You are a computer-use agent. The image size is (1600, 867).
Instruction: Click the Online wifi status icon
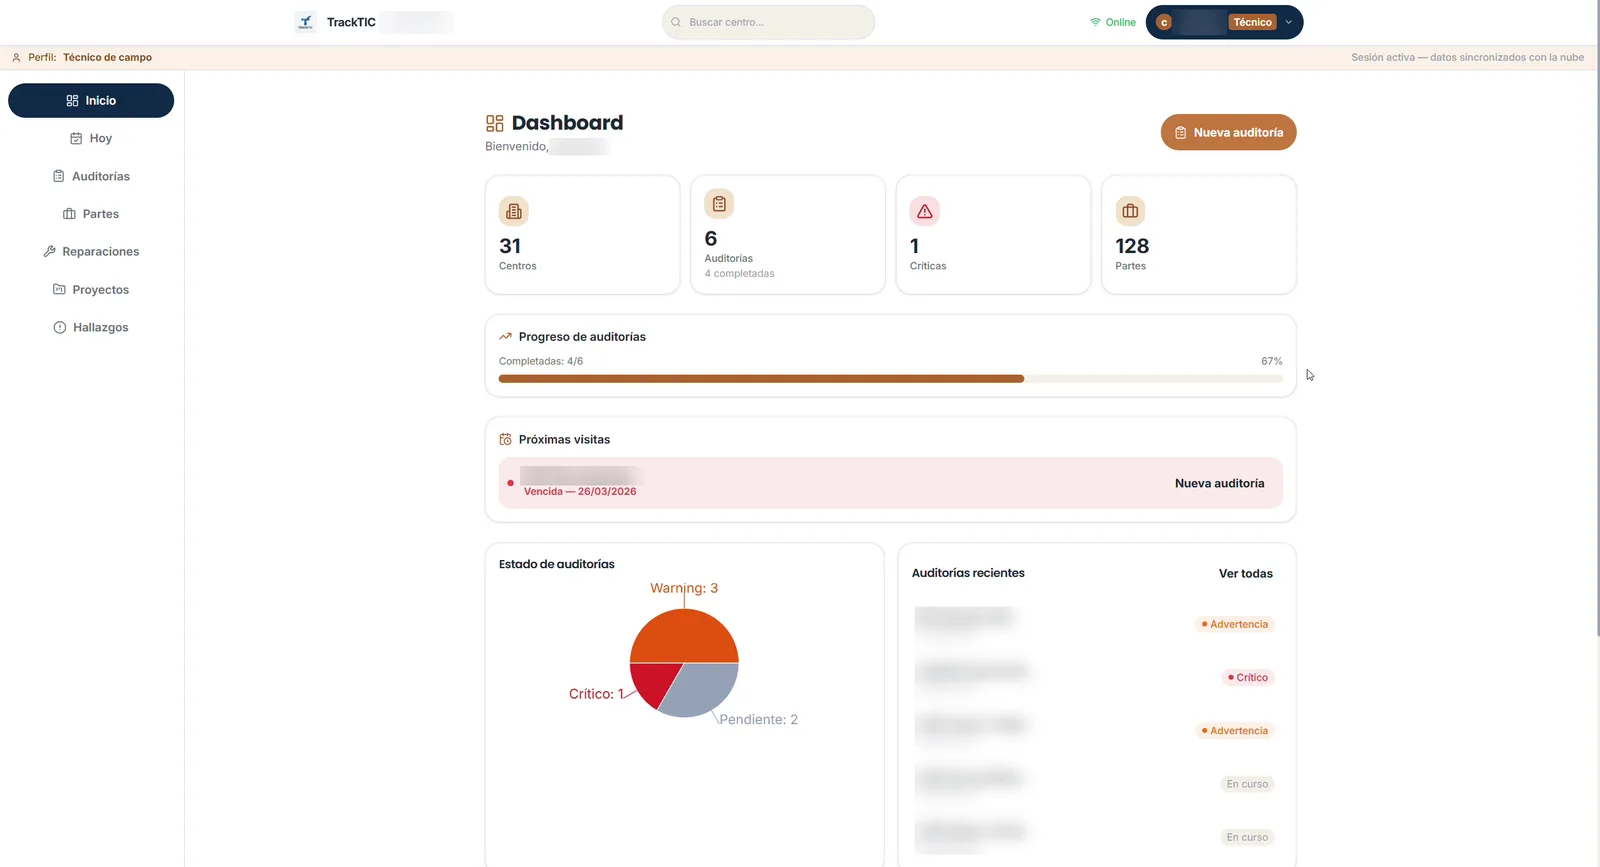pos(1095,22)
